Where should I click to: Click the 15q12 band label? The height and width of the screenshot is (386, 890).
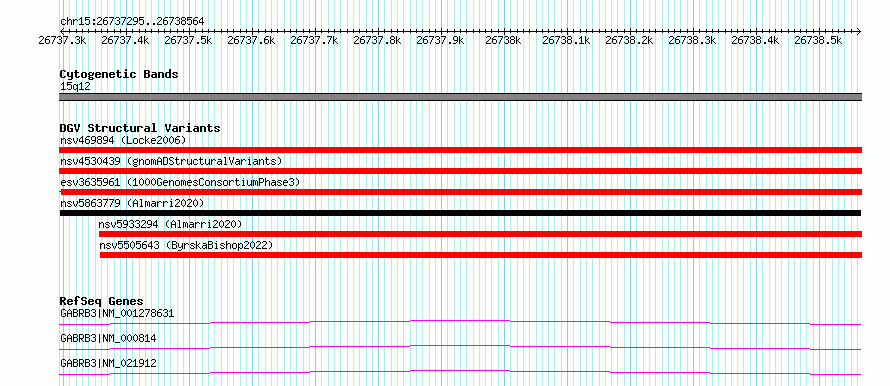tap(75, 86)
